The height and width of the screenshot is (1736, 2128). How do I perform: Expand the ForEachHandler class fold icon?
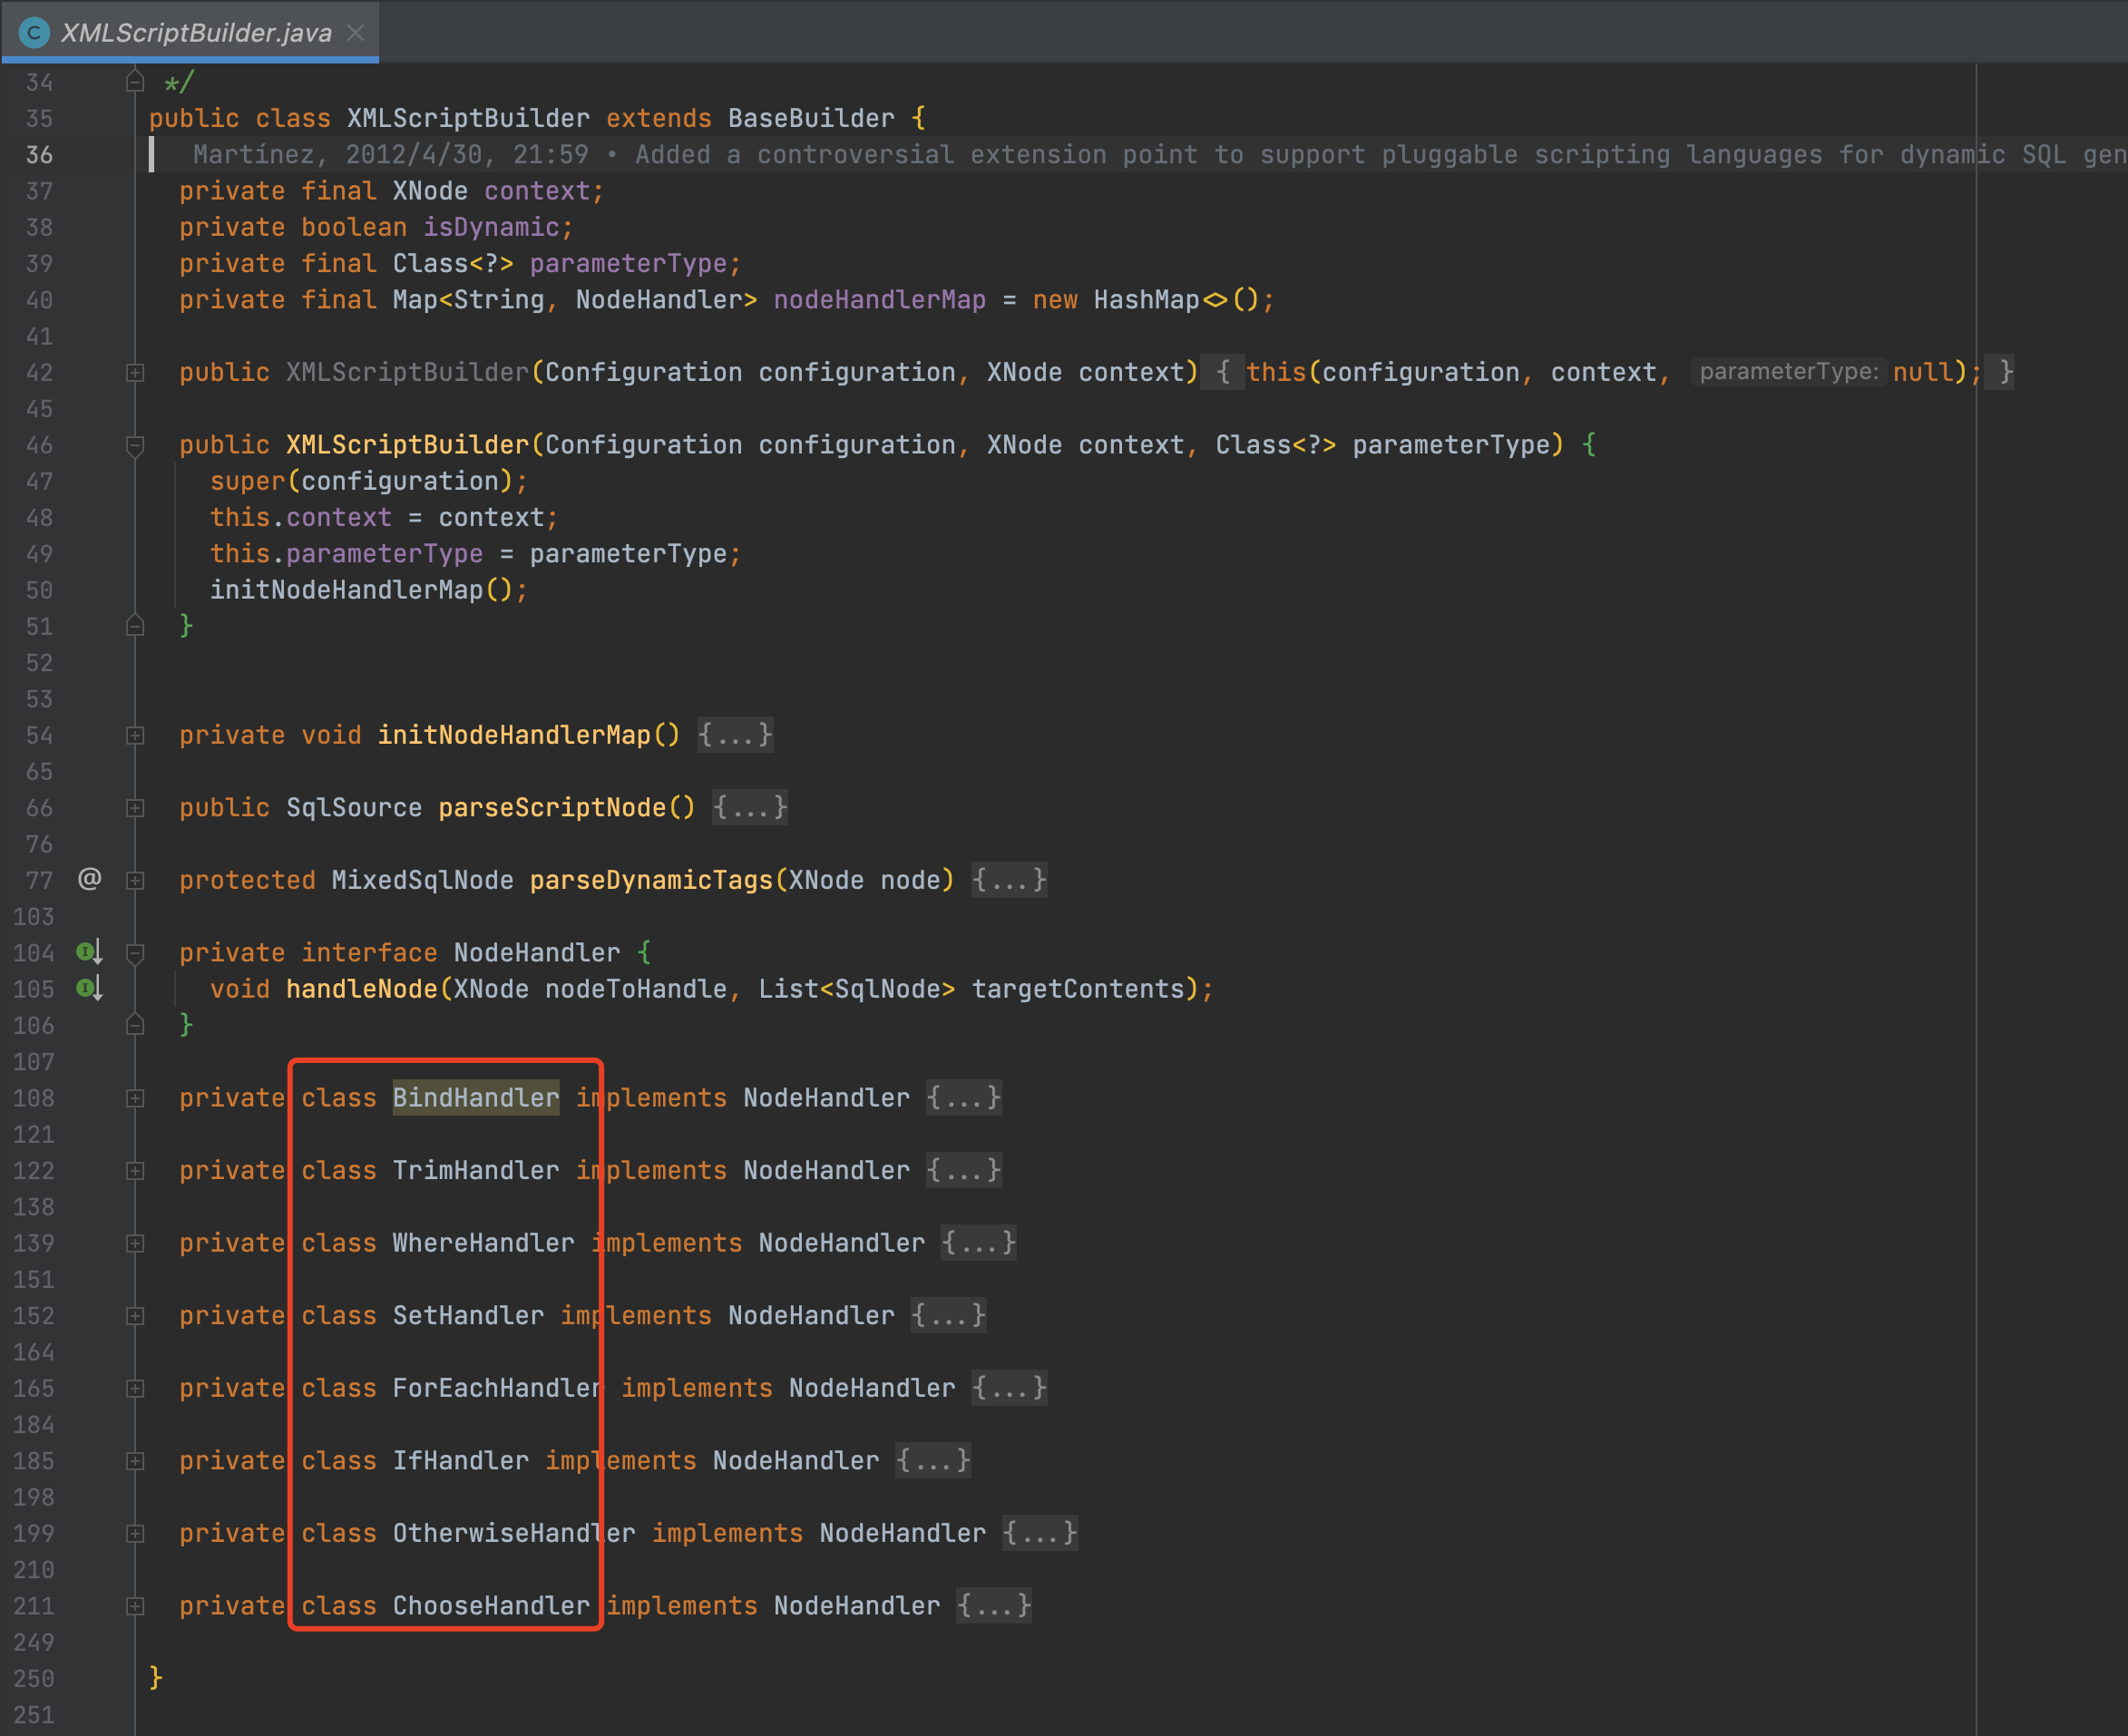(135, 1389)
